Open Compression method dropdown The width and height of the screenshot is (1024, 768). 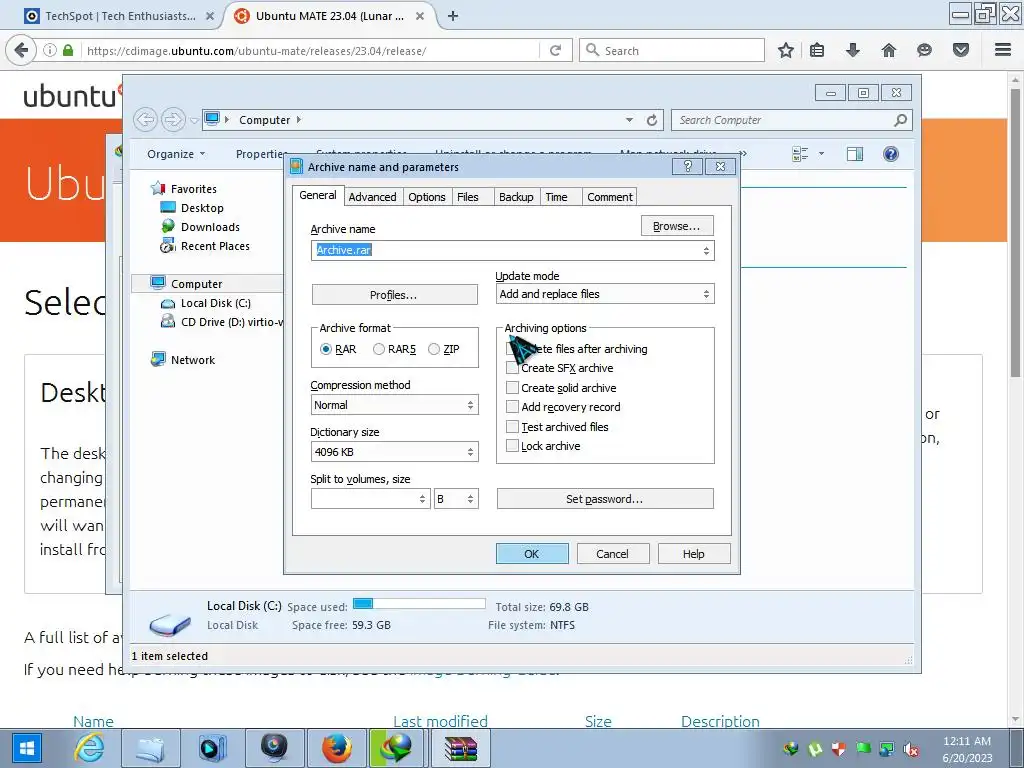coord(394,405)
